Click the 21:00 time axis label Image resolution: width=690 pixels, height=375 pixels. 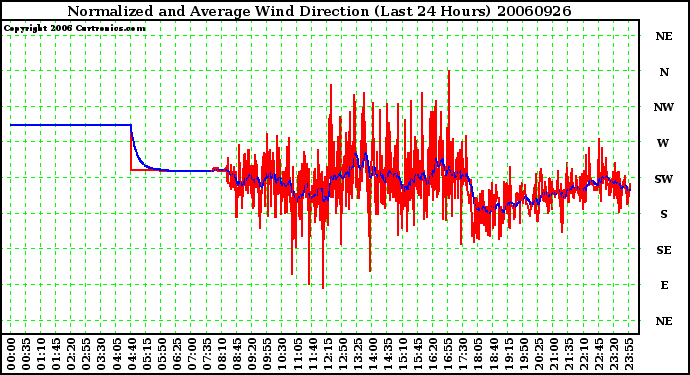(553, 354)
